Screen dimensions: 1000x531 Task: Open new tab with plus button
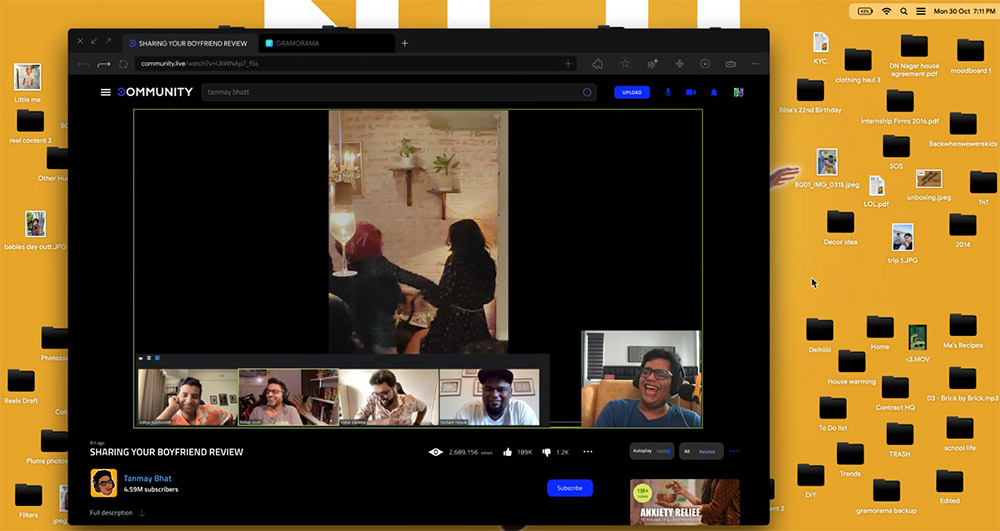tap(404, 43)
